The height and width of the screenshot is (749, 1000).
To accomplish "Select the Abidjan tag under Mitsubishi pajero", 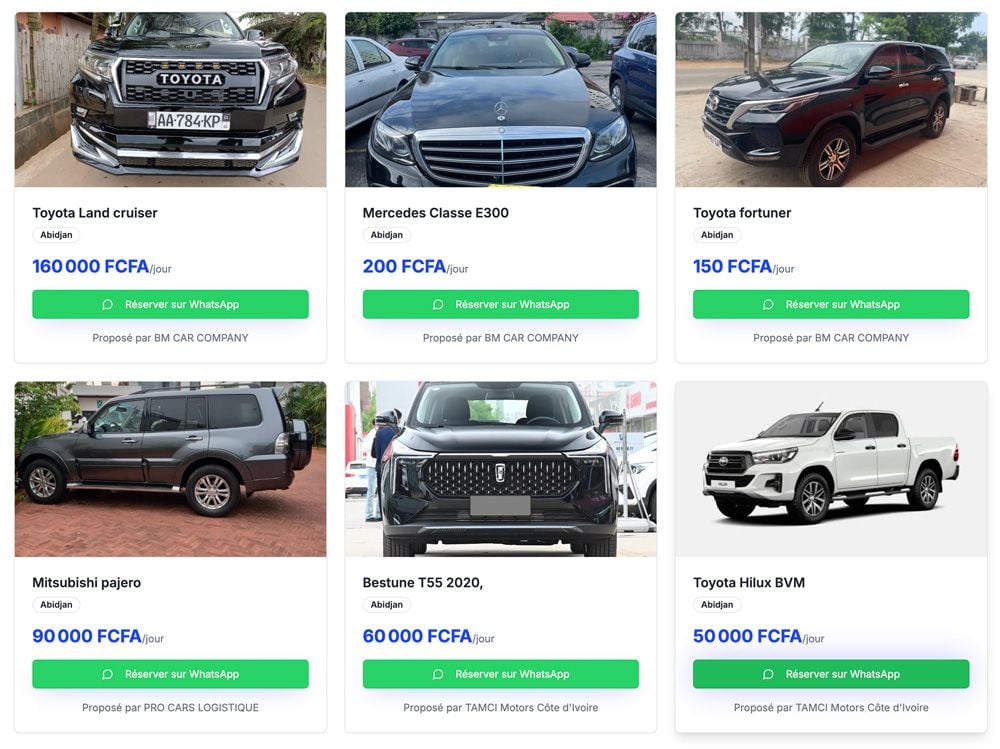I will (56, 605).
